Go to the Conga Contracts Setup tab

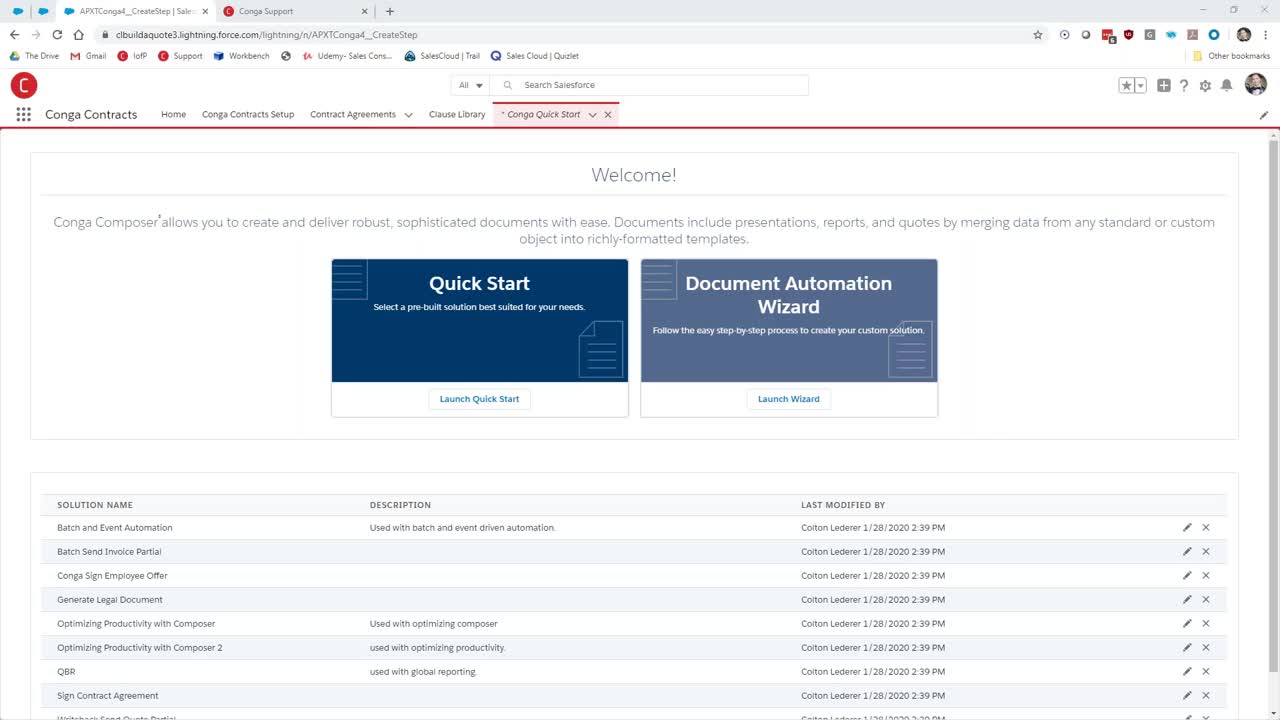pos(248,114)
